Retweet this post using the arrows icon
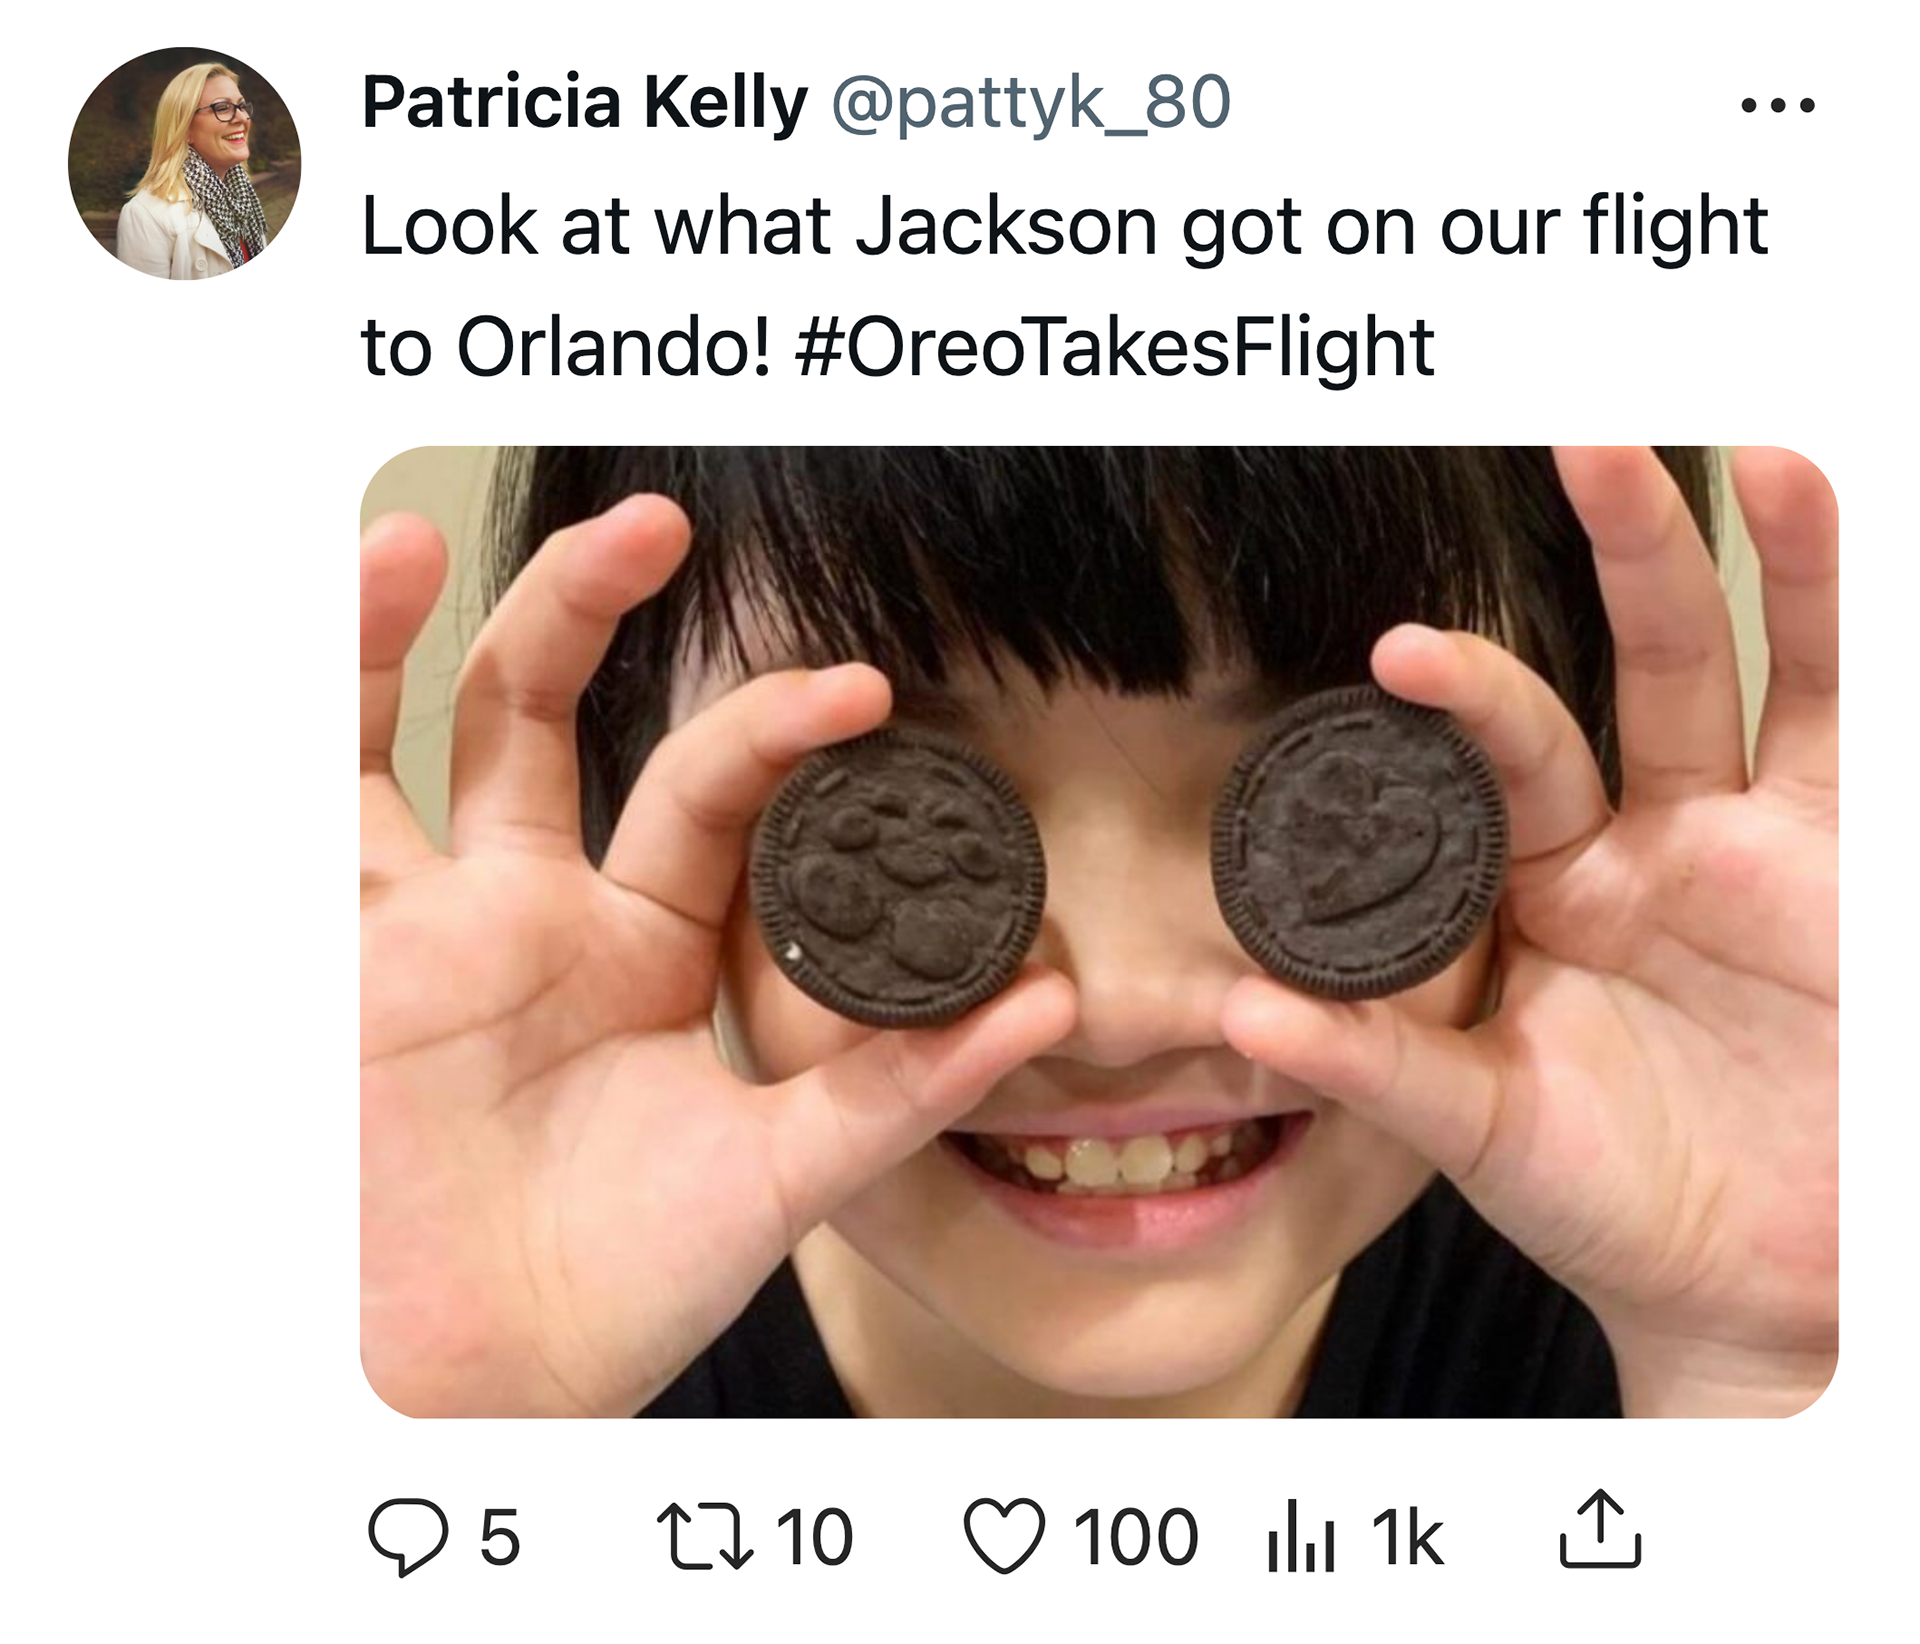The image size is (1920, 1644). tap(704, 1537)
